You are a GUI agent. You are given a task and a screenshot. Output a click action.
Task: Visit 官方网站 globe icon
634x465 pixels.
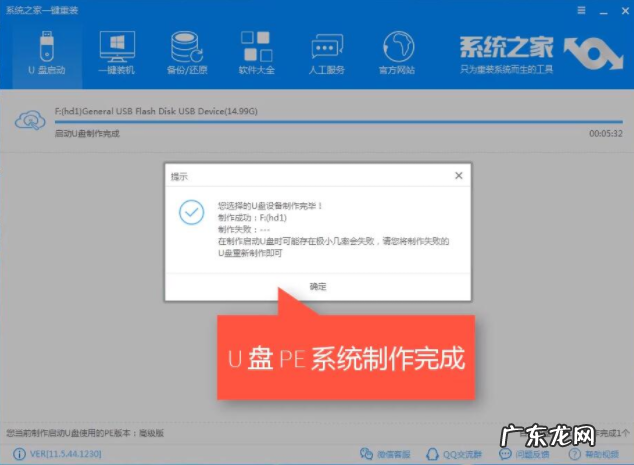pos(397,53)
